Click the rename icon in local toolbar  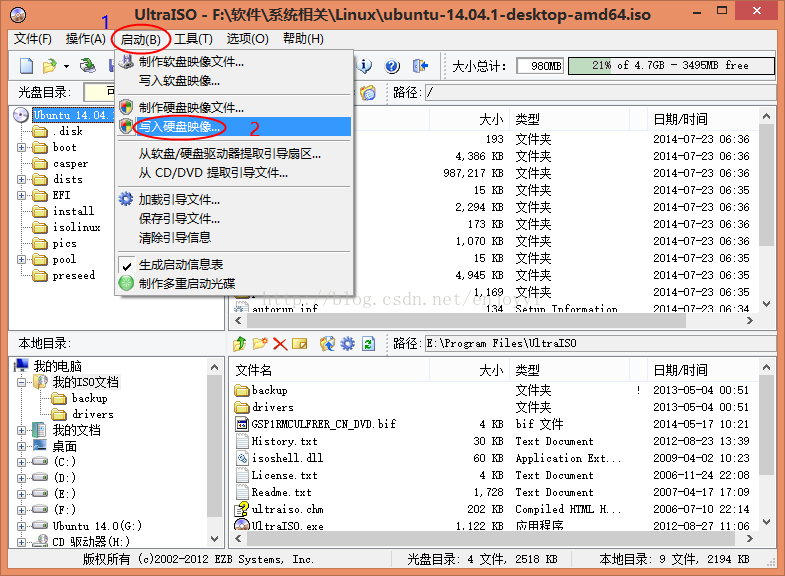299,344
